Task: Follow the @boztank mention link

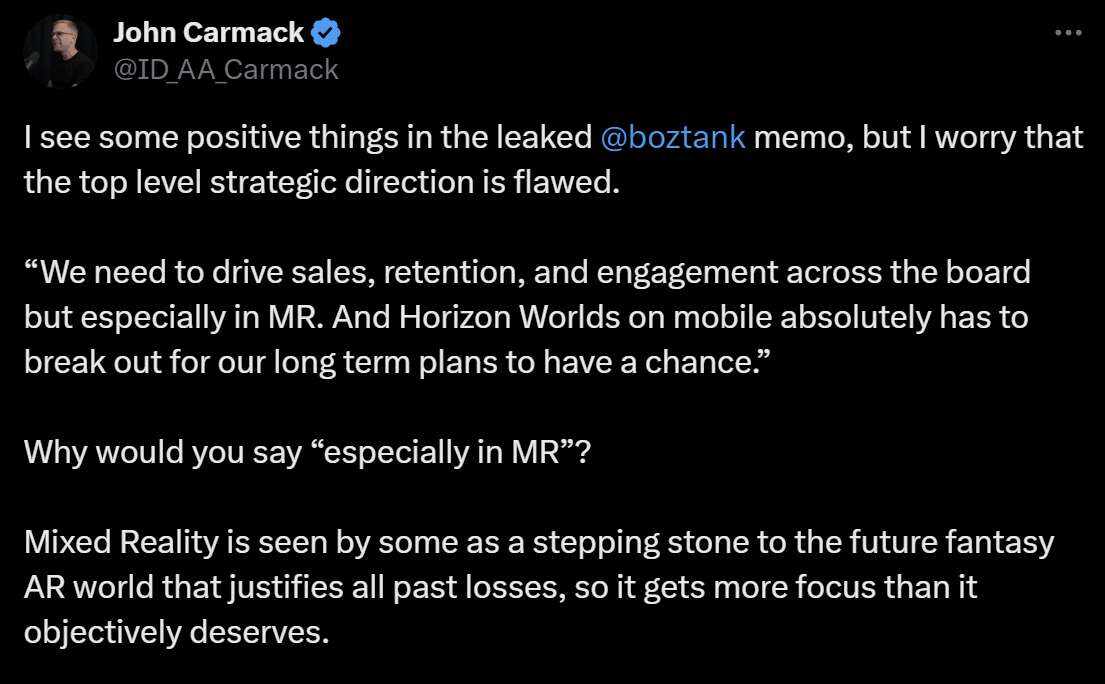Action: [674, 137]
